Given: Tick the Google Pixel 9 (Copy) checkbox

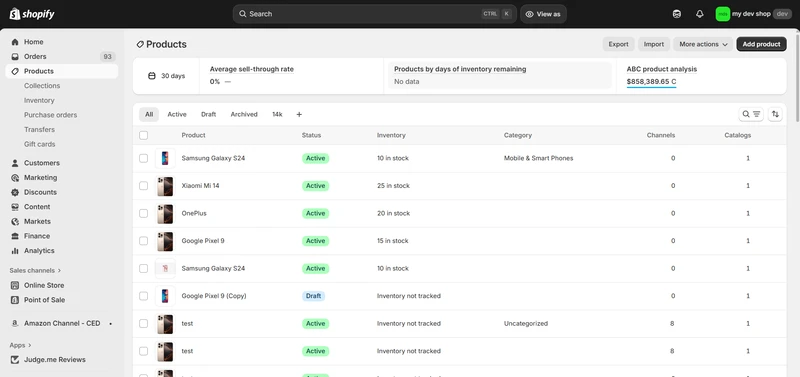Looking at the screenshot, I should tap(143, 296).
